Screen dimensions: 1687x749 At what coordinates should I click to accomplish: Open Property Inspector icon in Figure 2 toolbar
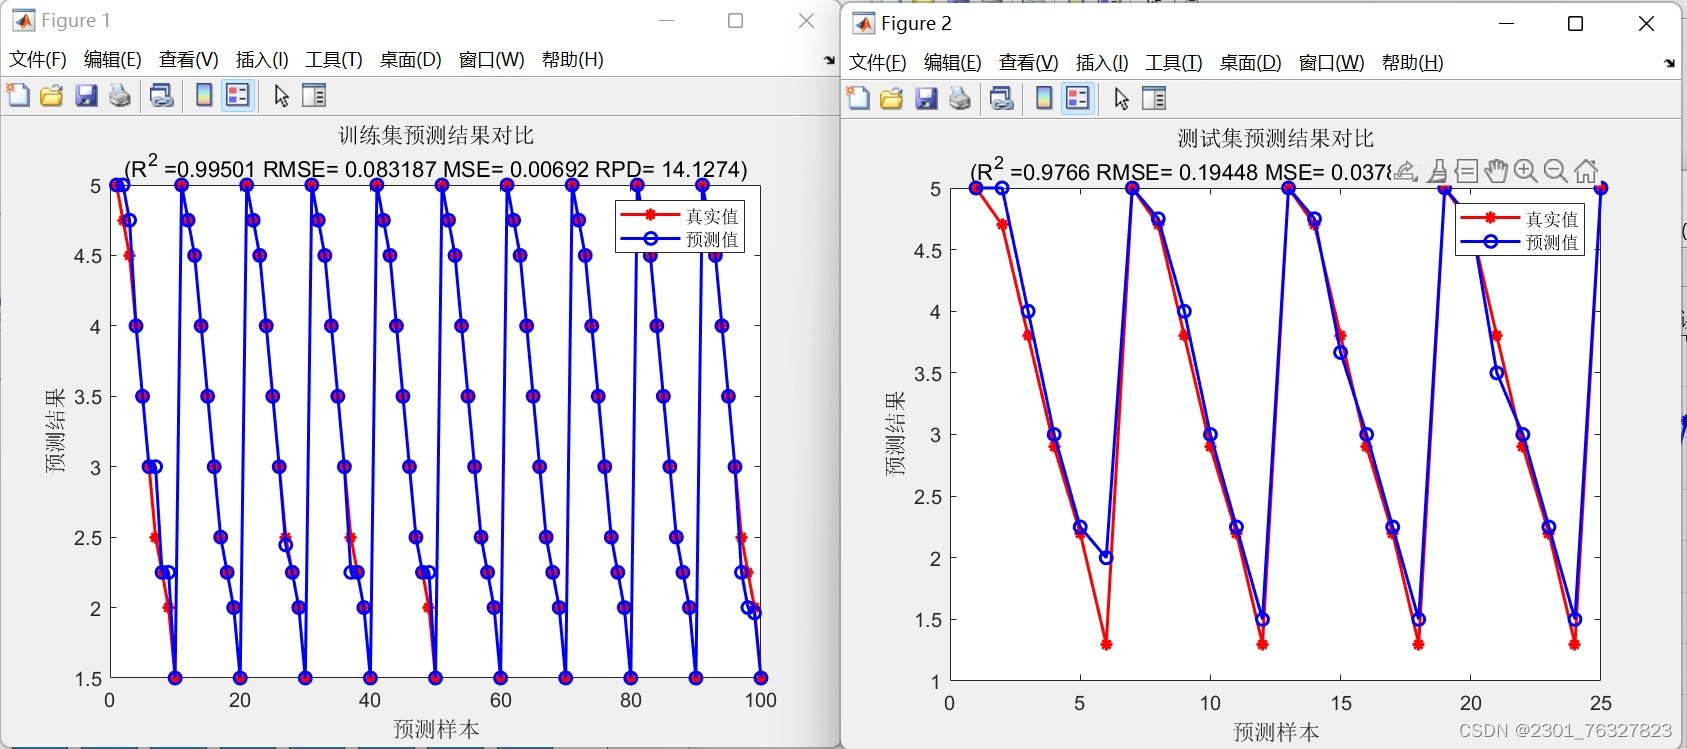1154,99
